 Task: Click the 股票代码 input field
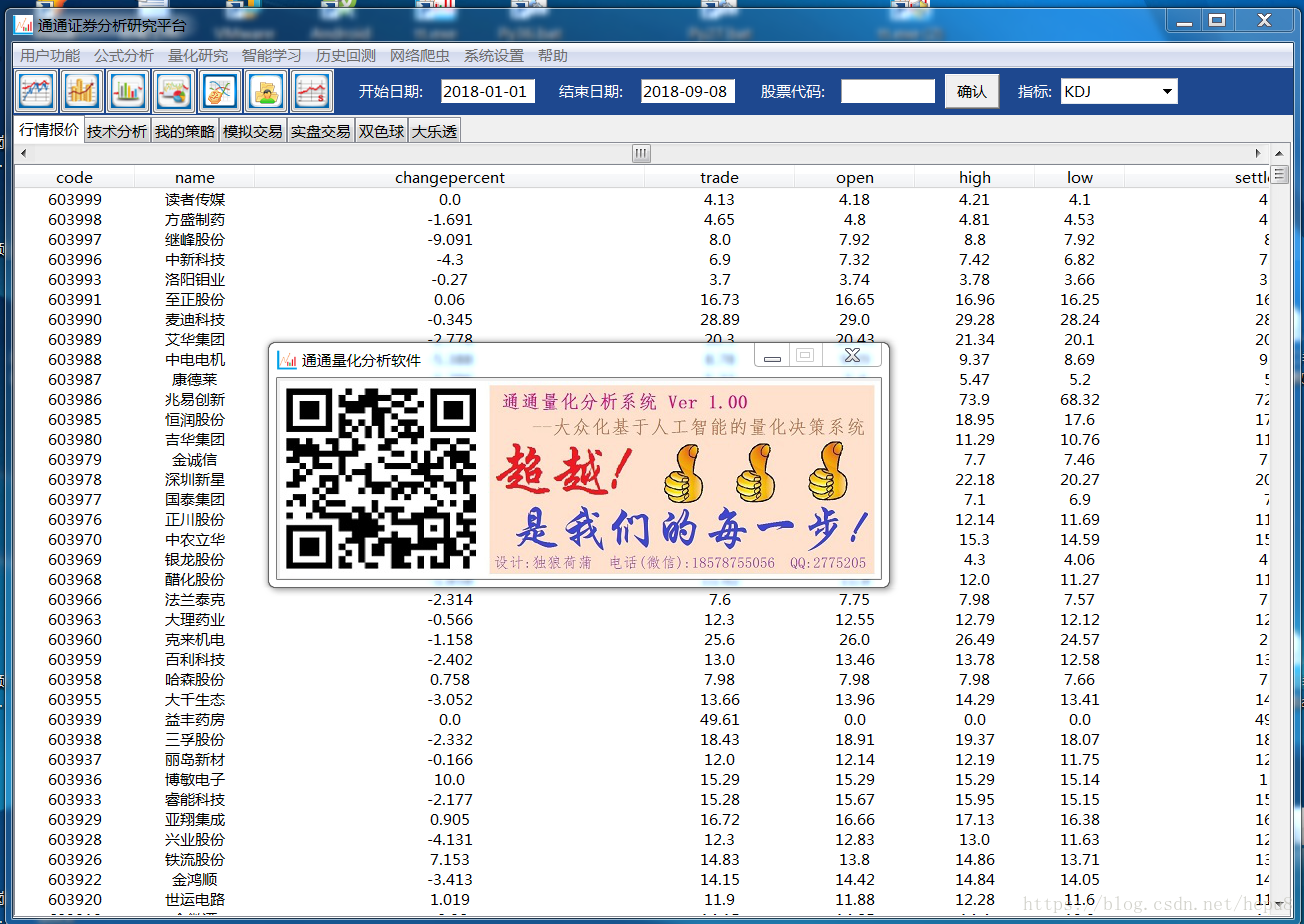pyautogui.click(x=888, y=92)
